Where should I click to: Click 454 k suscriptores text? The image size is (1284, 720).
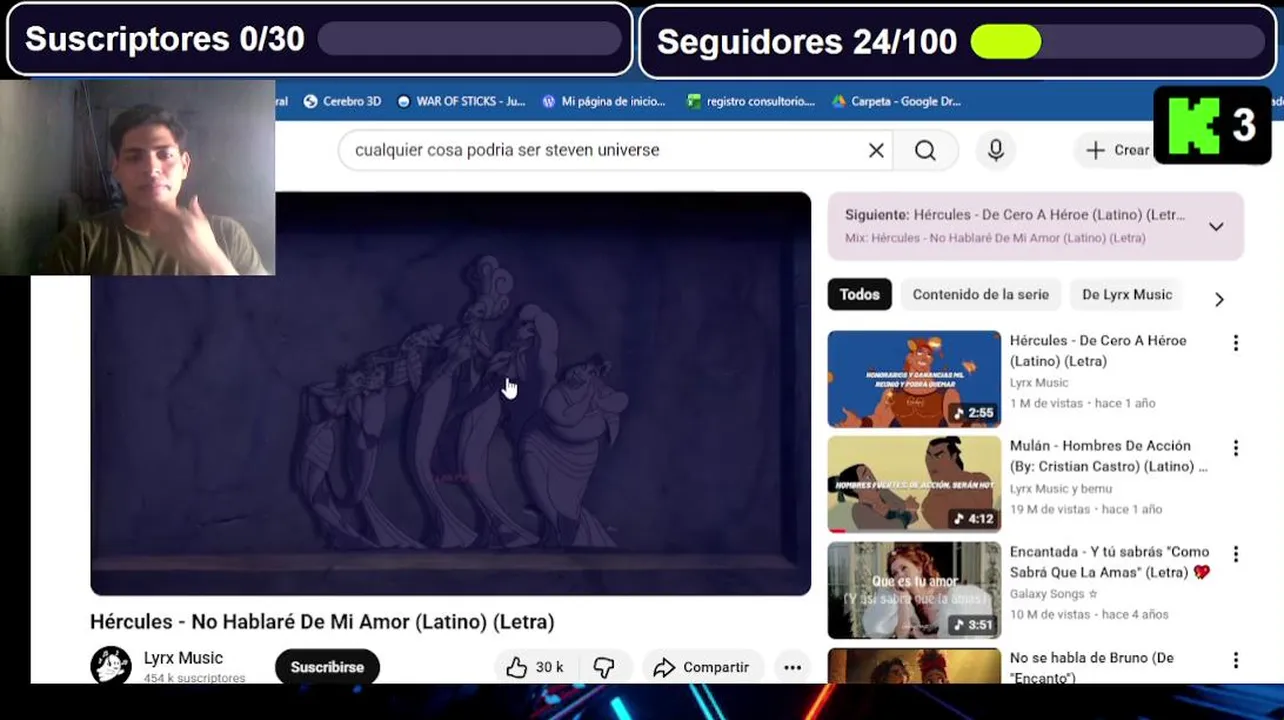(194, 678)
